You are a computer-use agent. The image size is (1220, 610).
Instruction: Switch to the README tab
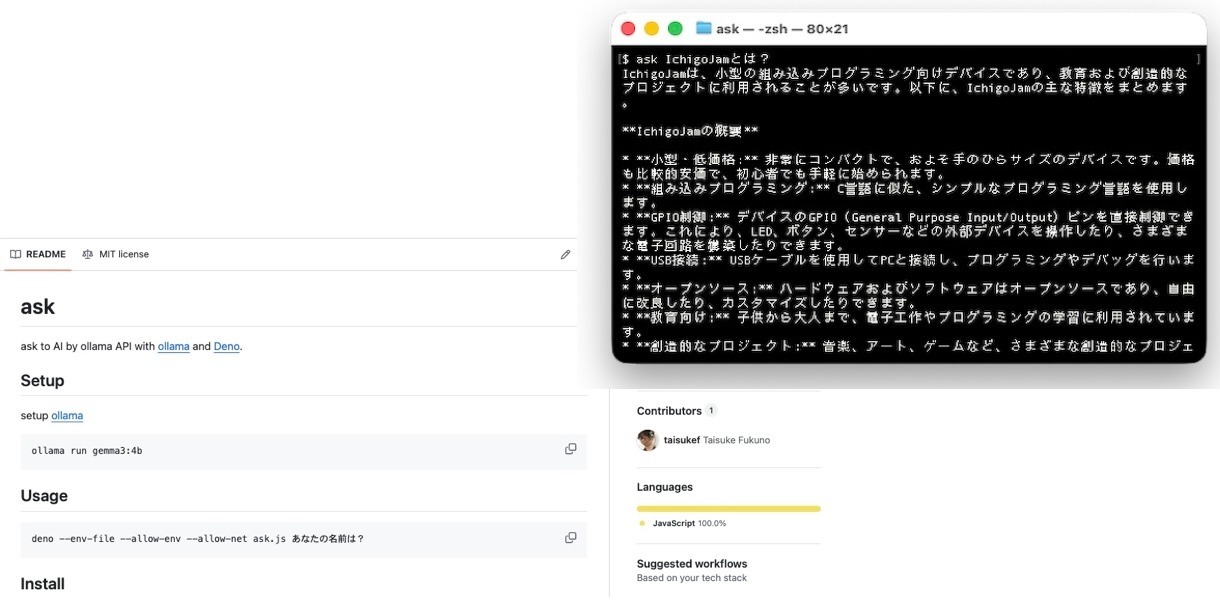[38, 255]
